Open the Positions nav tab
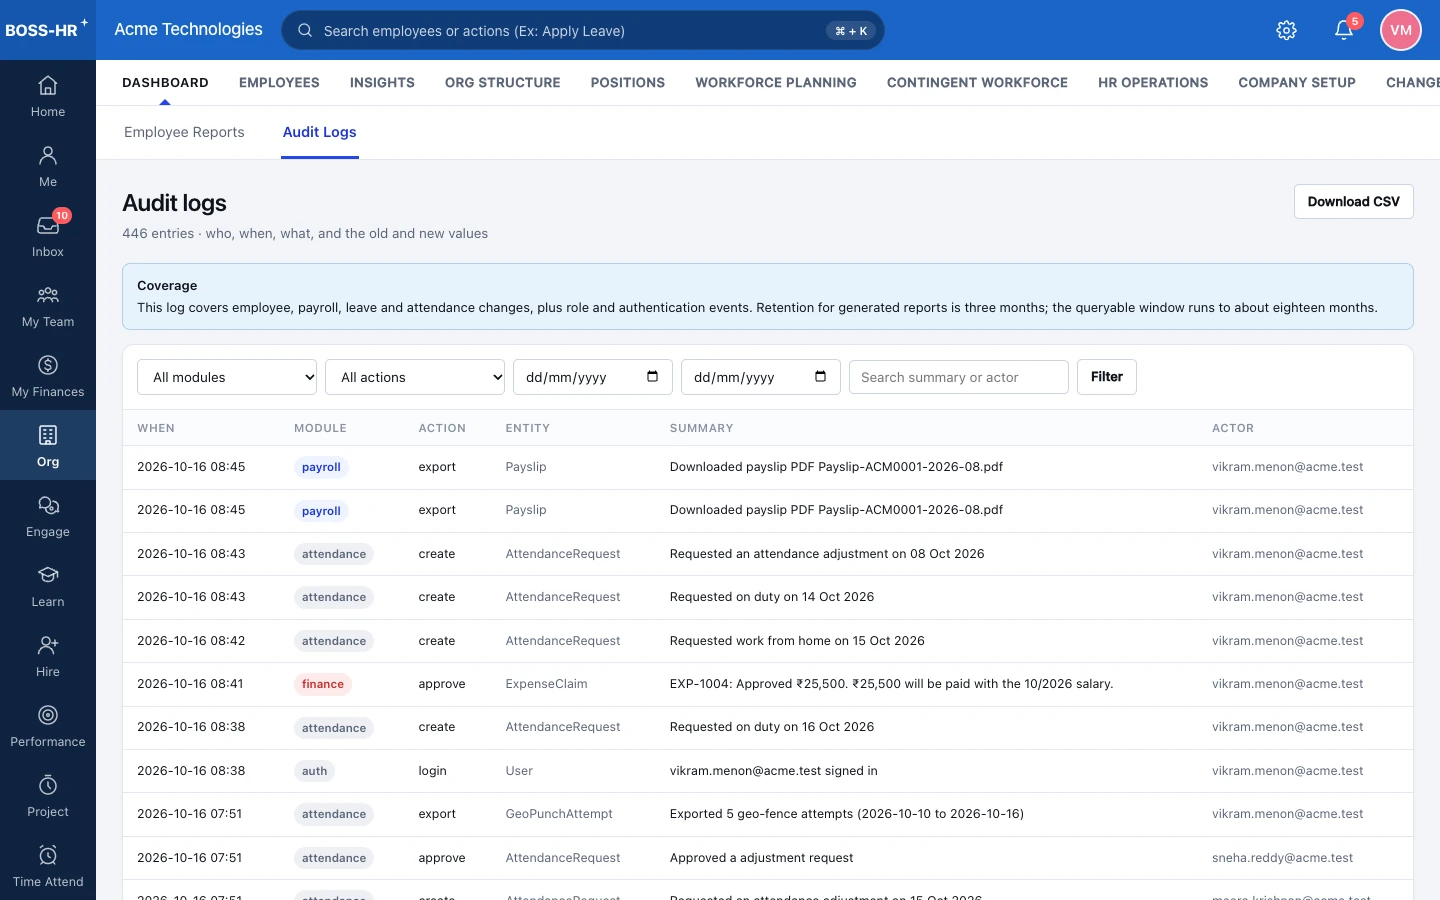This screenshot has width=1440, height=900. [628, 82]
